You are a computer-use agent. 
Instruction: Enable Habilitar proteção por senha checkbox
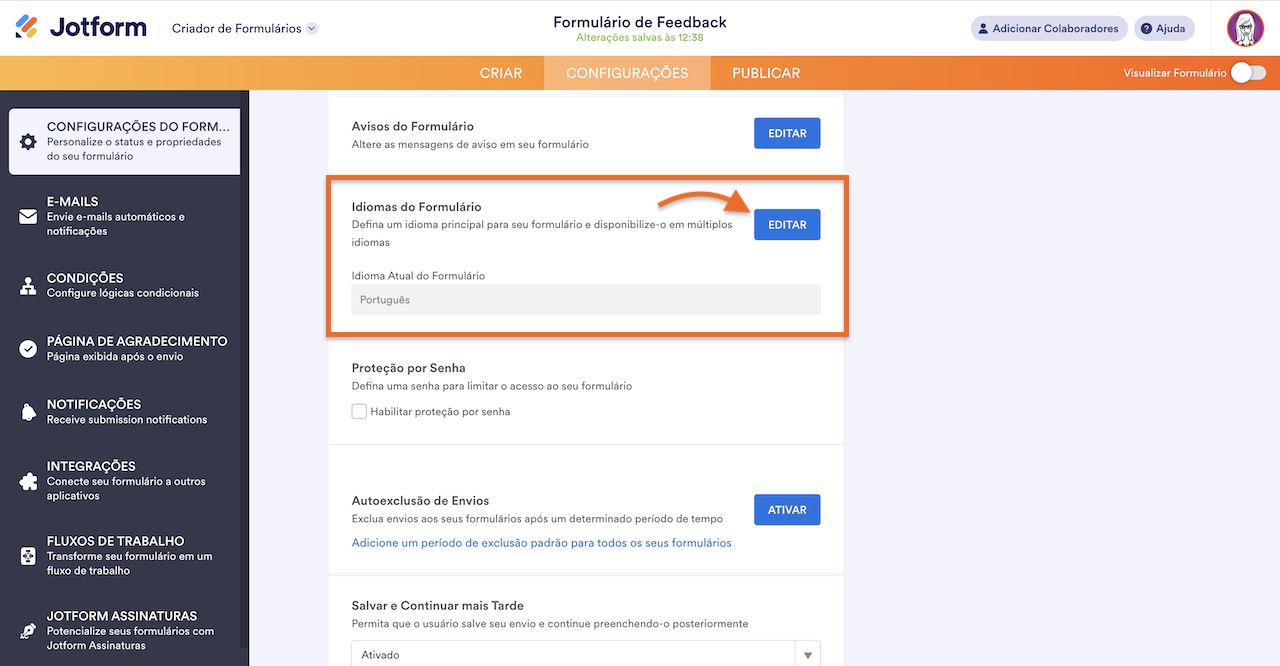[359, 411]
